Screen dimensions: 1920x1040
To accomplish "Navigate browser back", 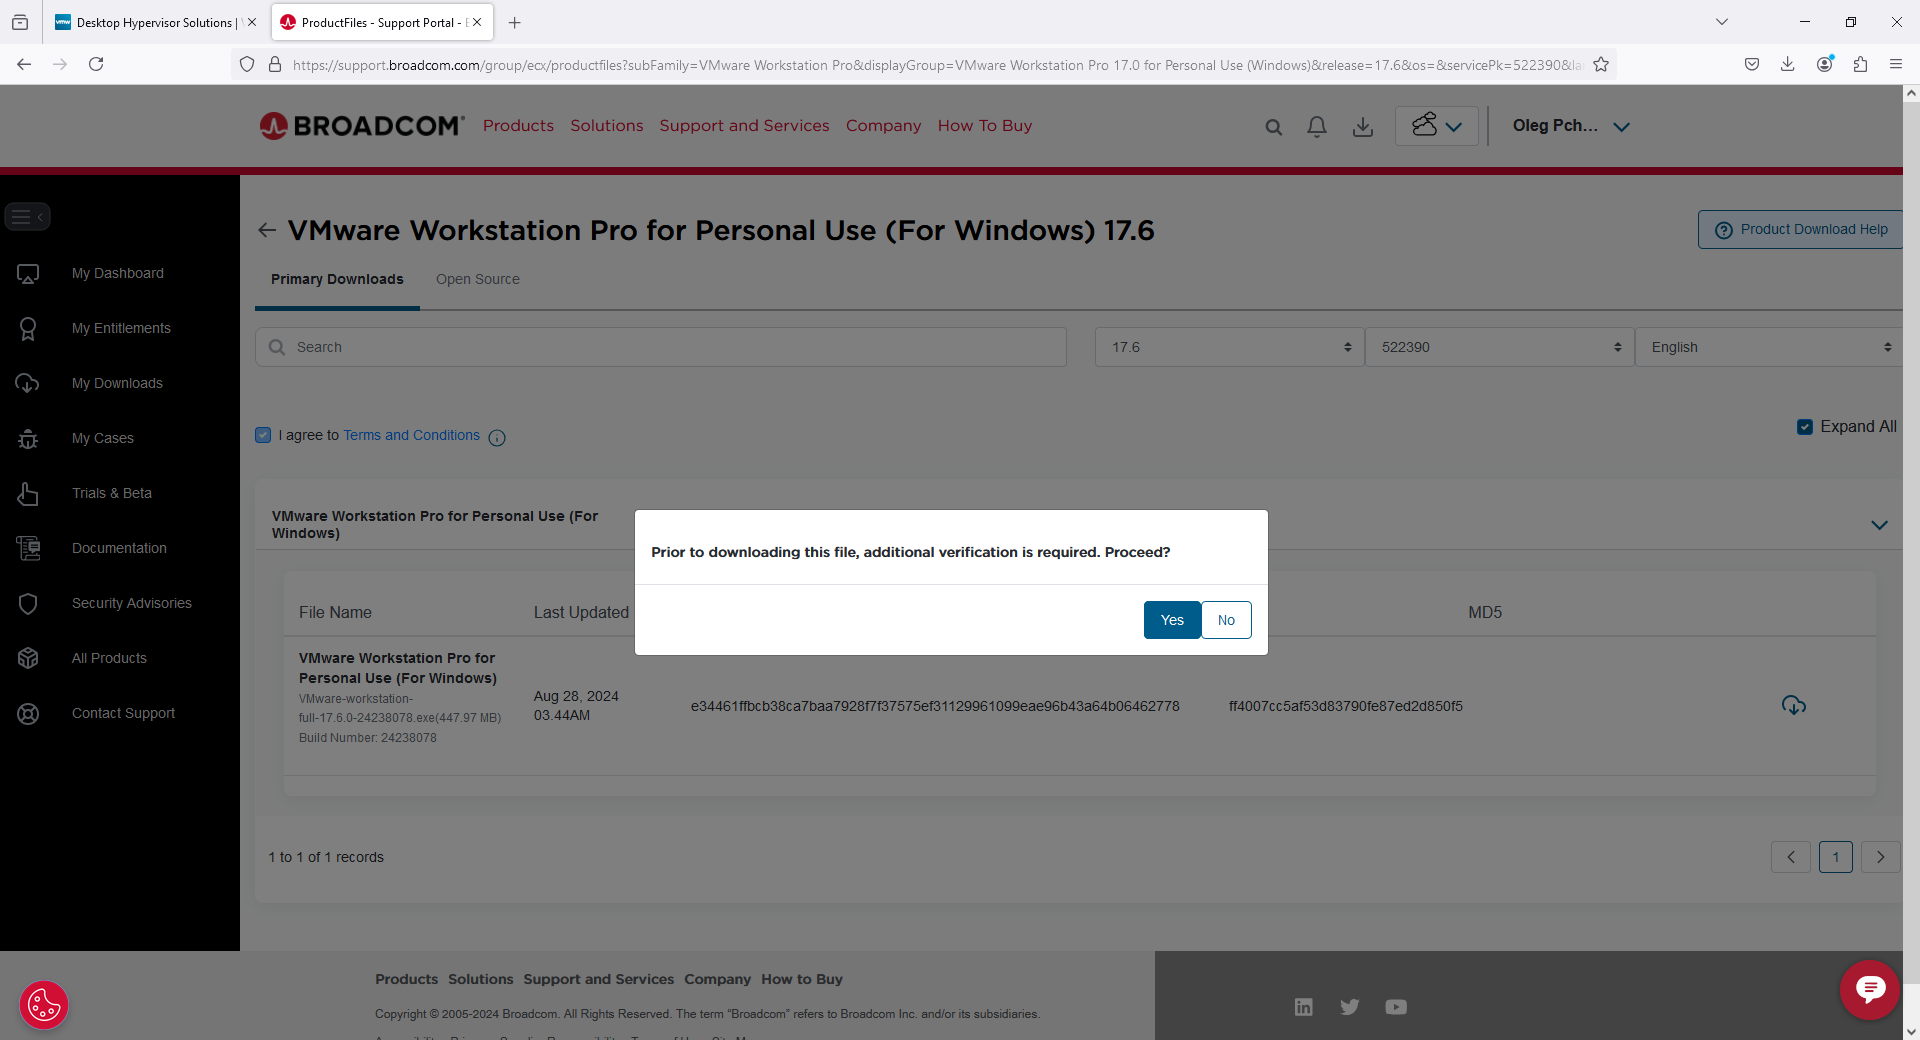I will pos(24,64).
